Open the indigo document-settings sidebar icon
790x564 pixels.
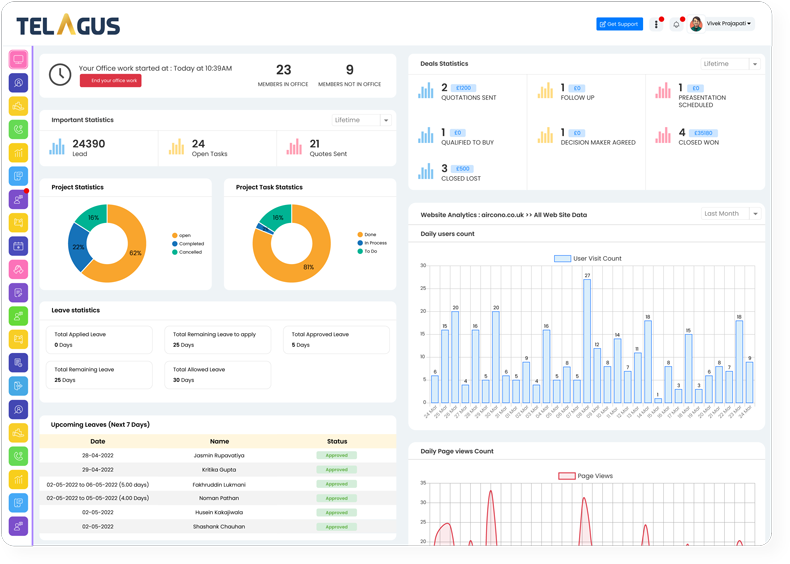(19, 363)
